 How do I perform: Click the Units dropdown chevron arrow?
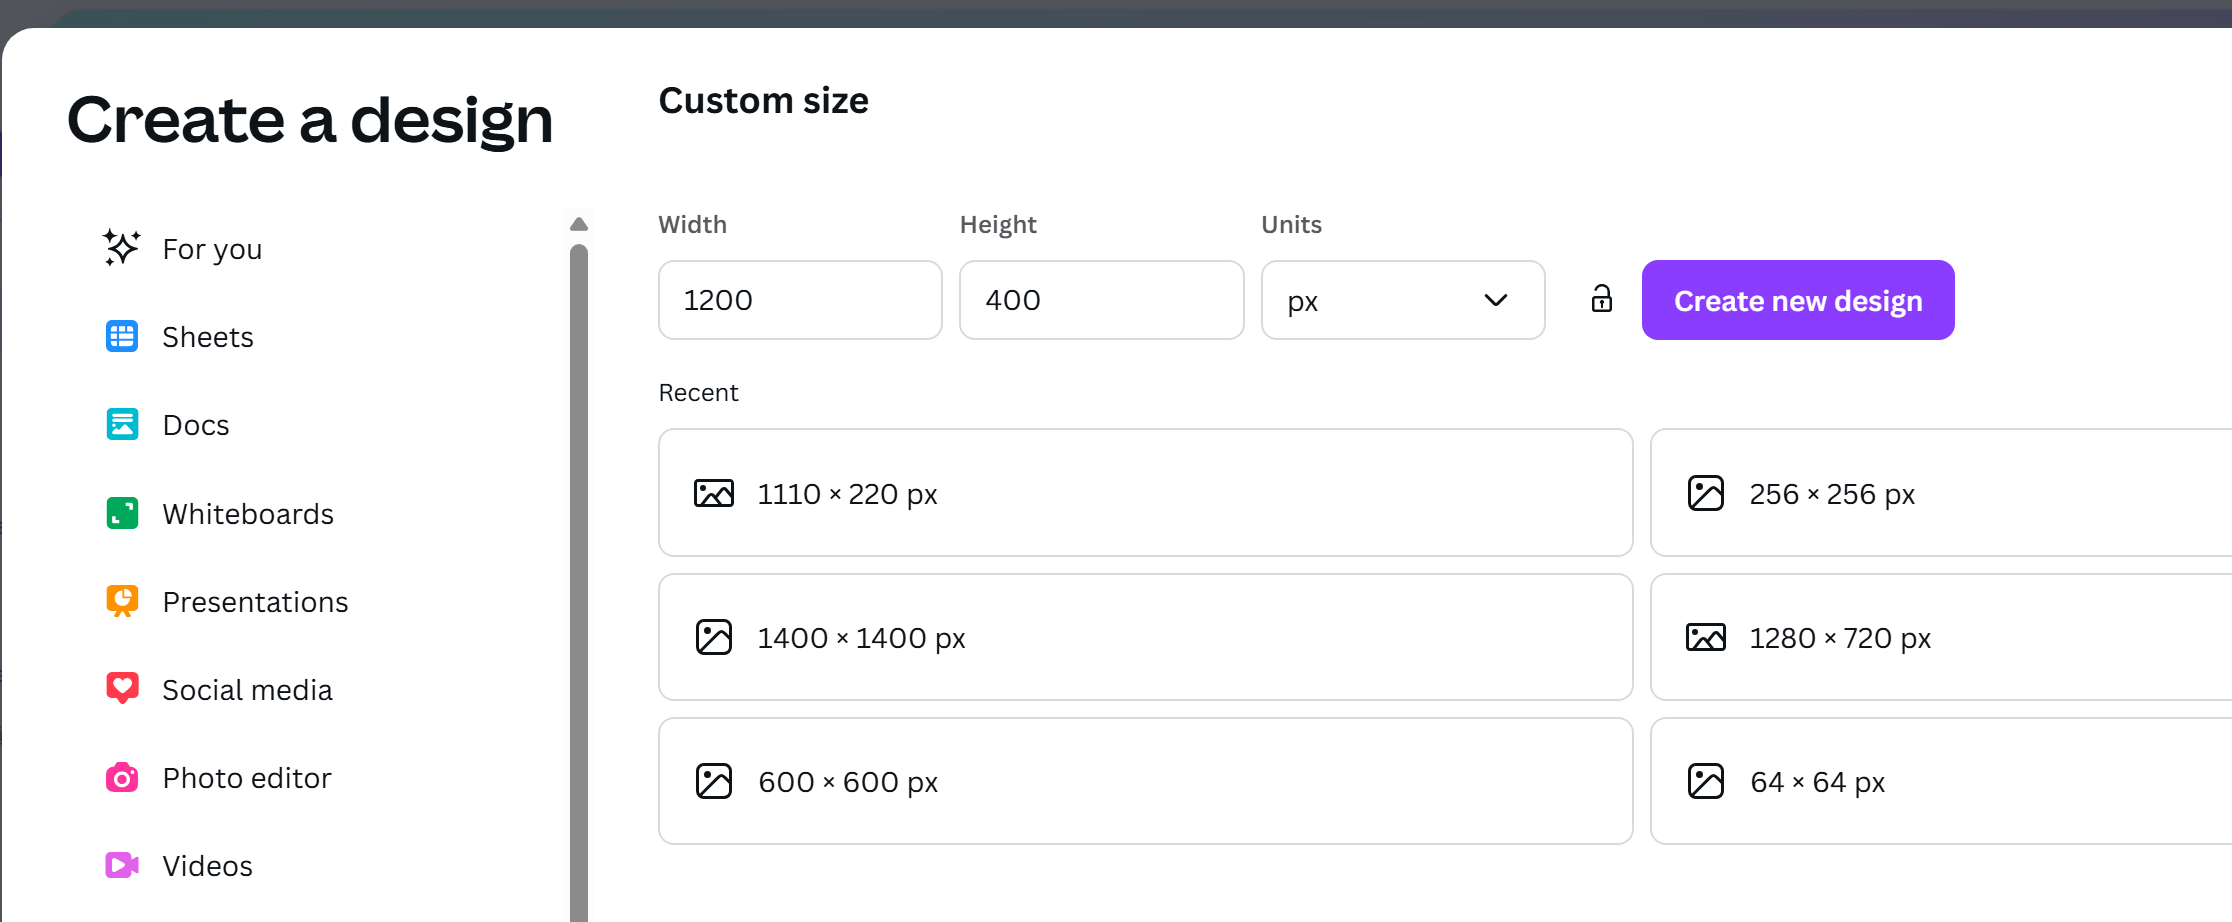[1495, 300]
